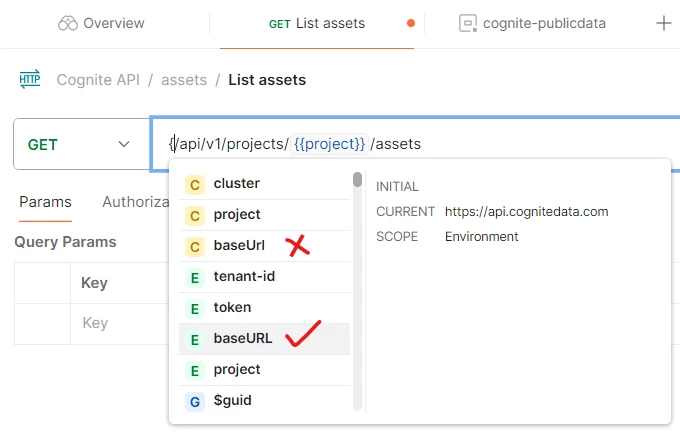This screenshot has height=441, width=680.
Task: Click the green E badge beside tenant-id
Action: (x=195, y=278)
